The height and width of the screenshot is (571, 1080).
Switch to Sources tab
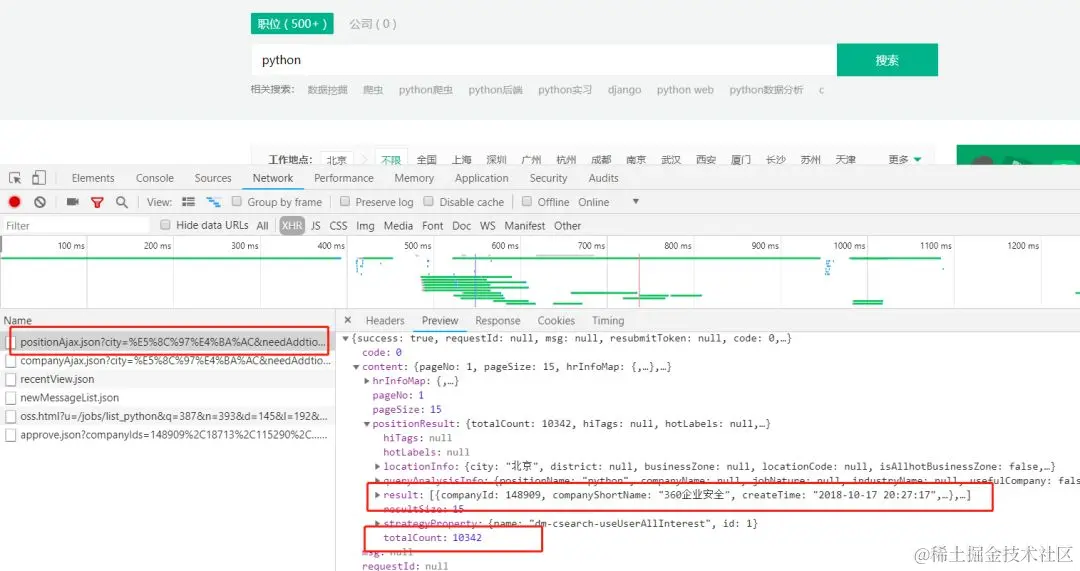tap(213, 178)
